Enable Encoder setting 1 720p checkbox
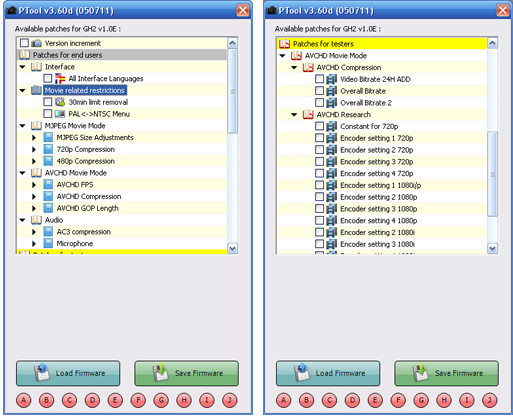 tap(319, 138)
